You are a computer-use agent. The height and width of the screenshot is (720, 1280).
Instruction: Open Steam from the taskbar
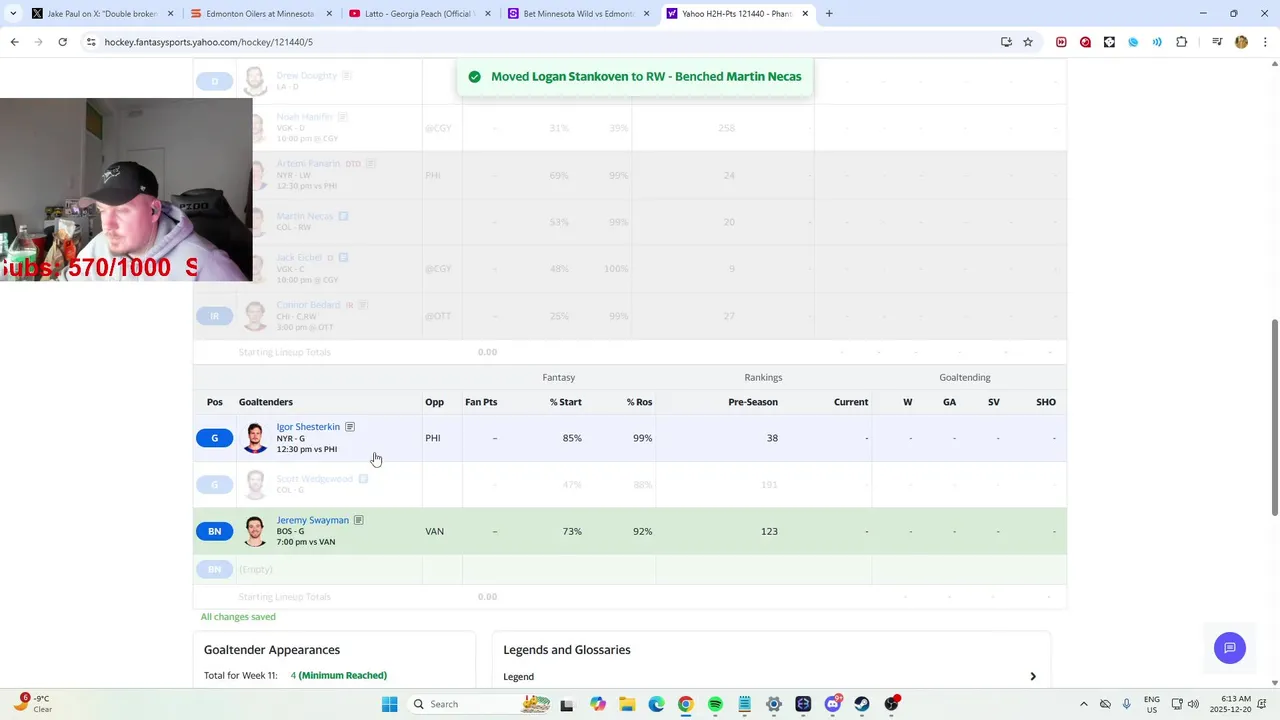click(862, 704)
